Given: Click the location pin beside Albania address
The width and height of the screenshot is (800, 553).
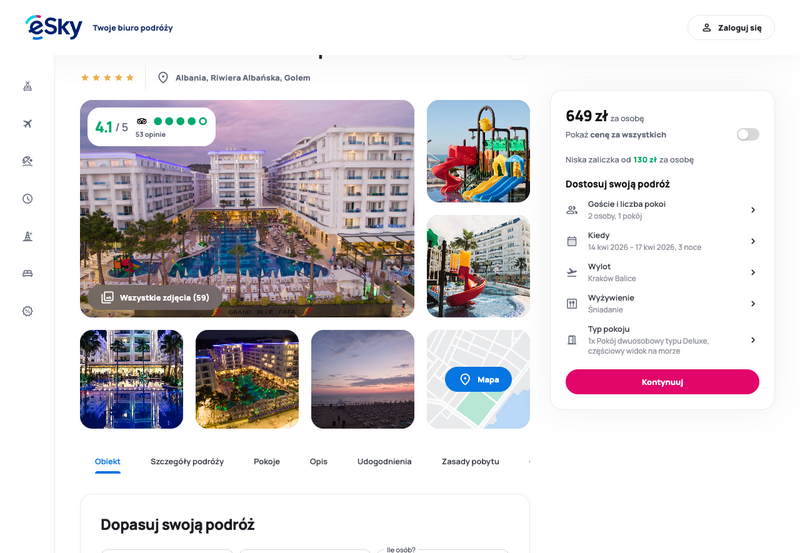Looking at the screenshot, I should pyautogui.click(x=163, y=78).
